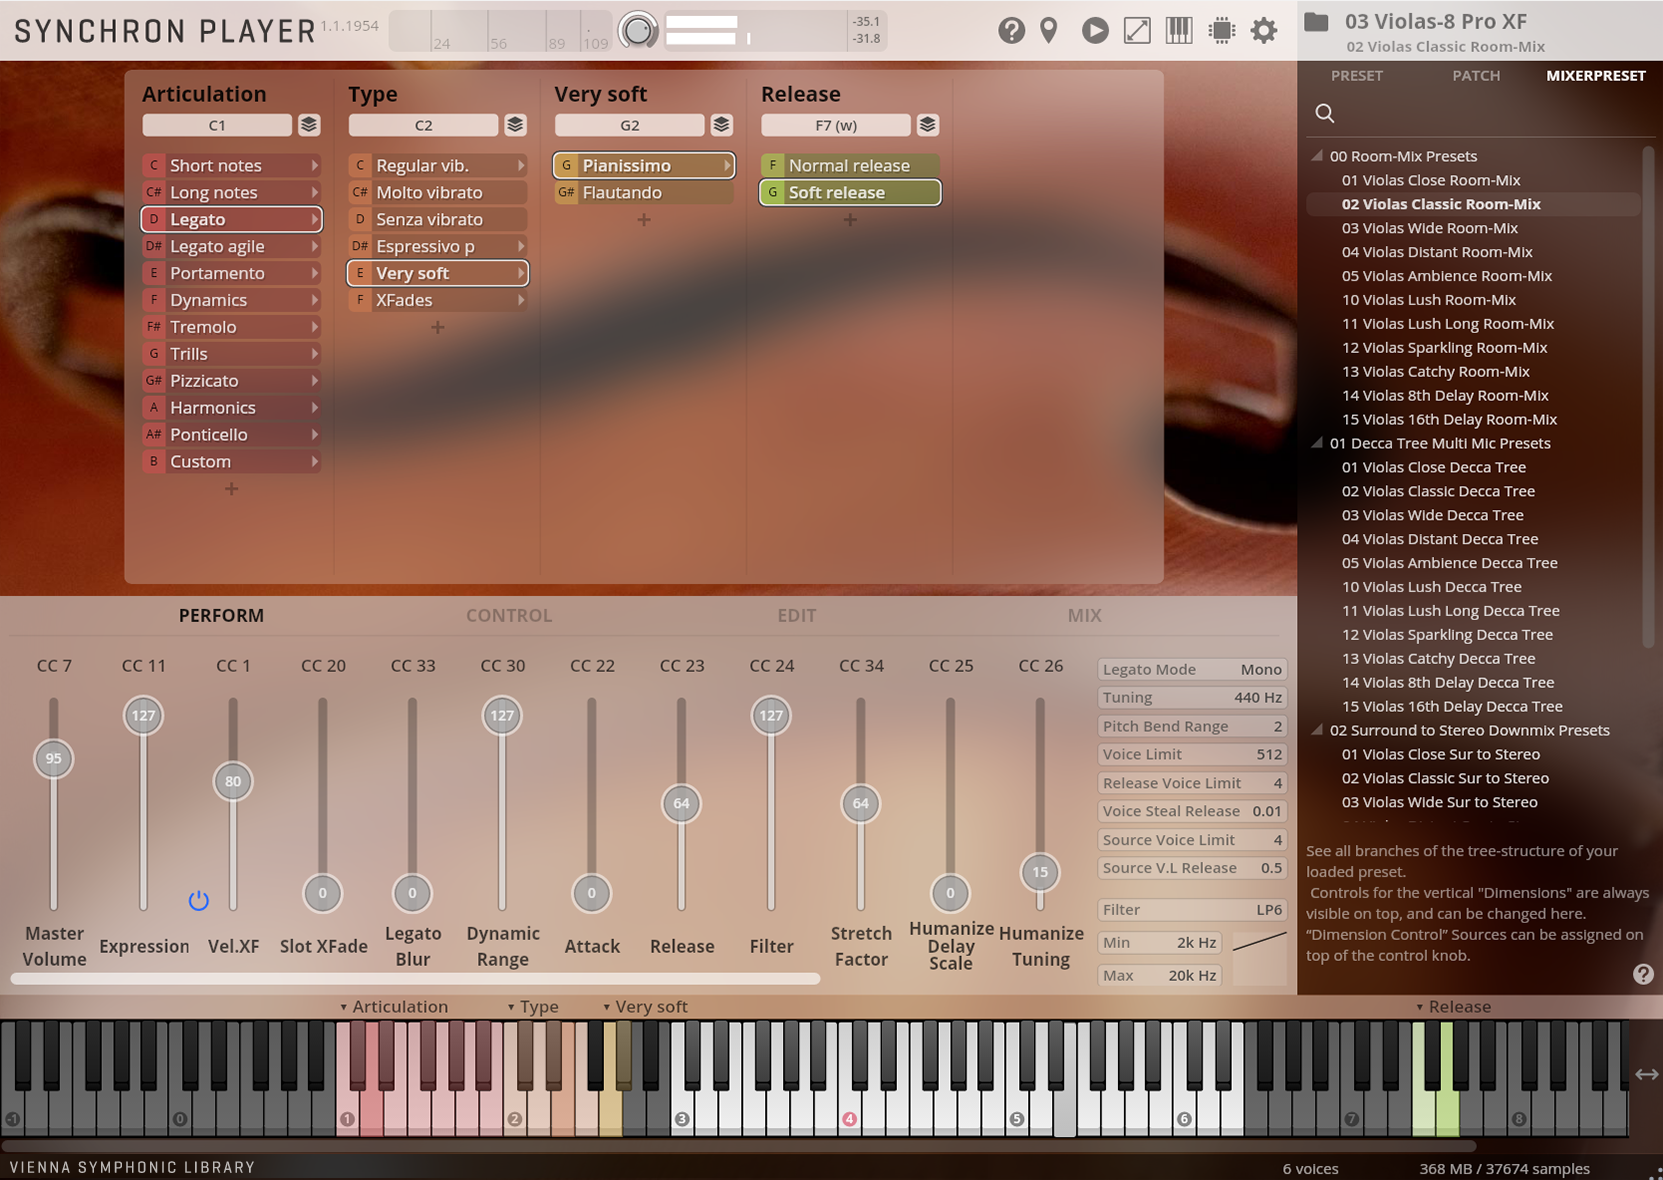Open the CPU chip MIDI icon

[x=1221, y=30]
